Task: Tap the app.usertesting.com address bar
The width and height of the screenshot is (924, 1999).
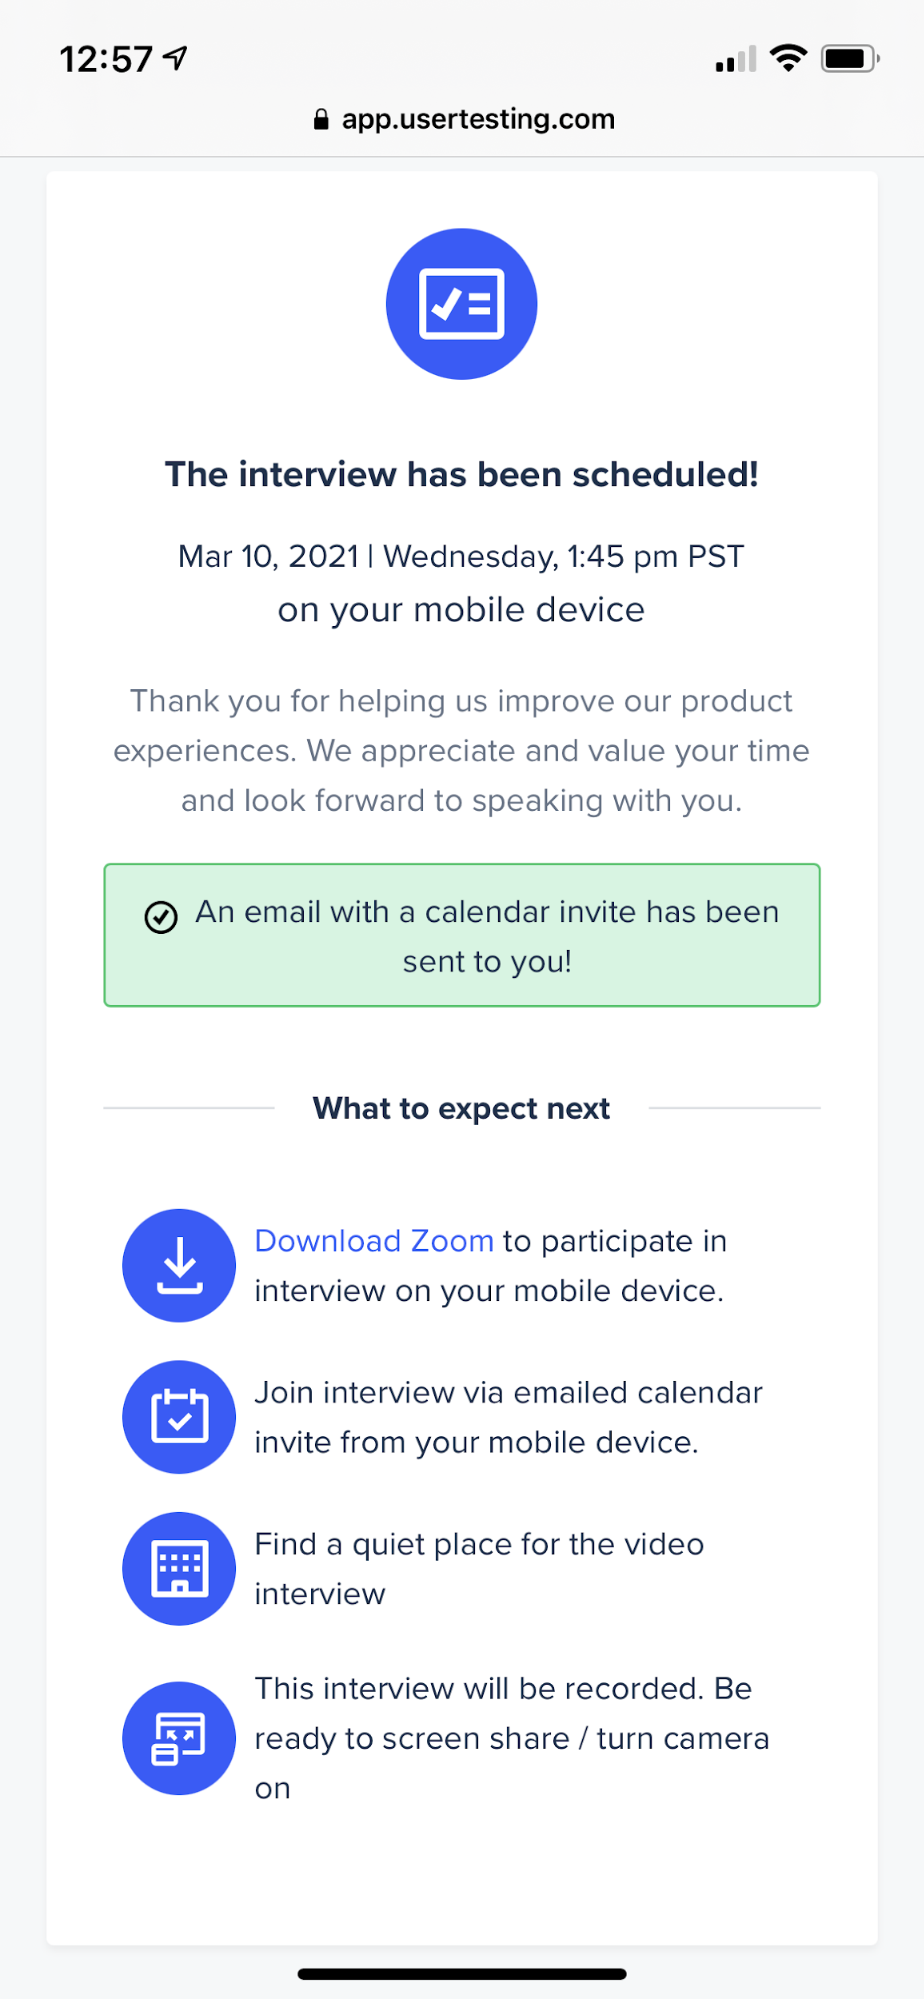Action: point(463,119)
